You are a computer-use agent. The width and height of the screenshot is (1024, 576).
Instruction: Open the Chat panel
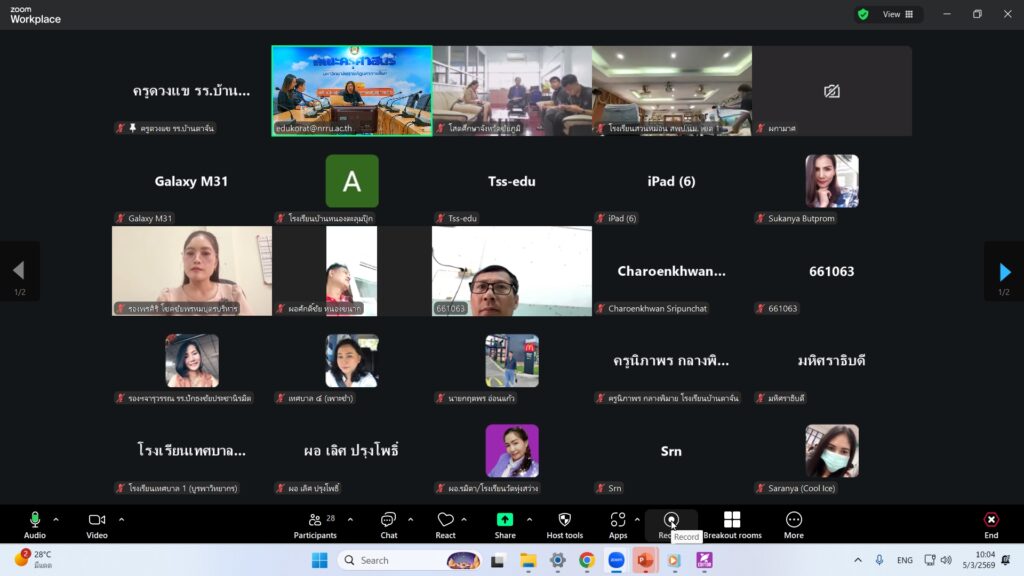point(388,524)
